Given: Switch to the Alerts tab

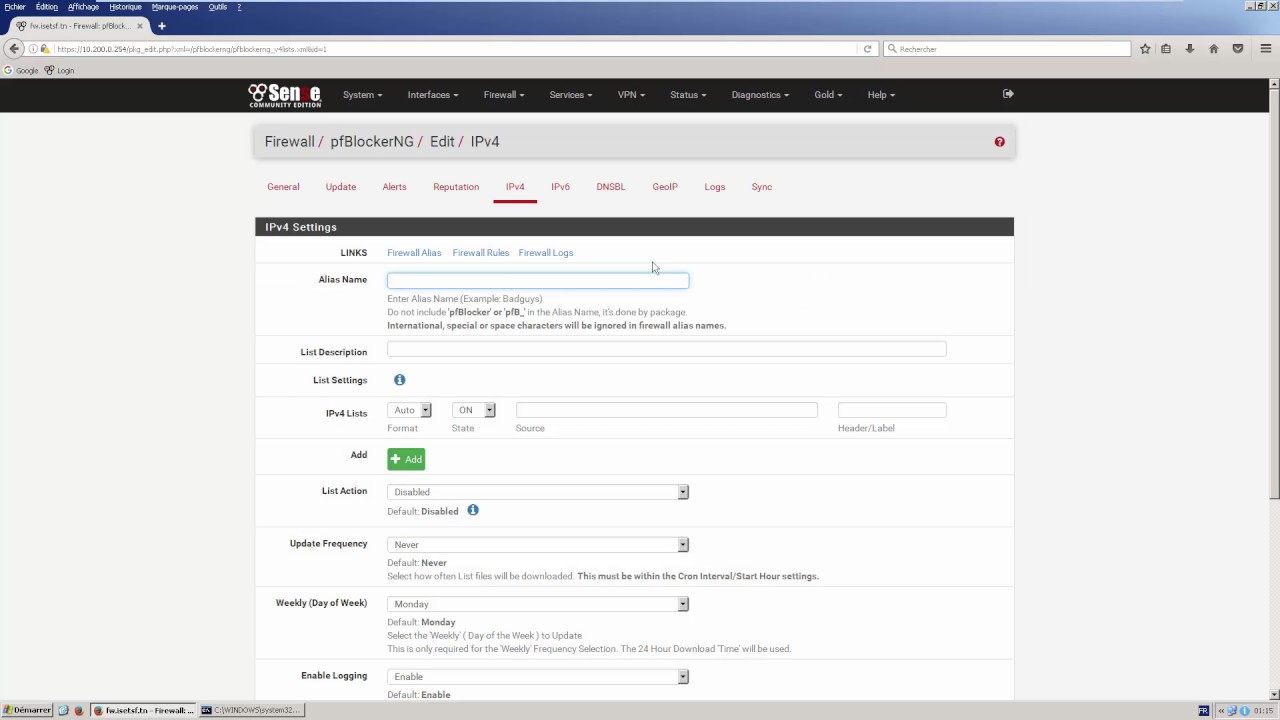Looking at the screenshot, I should (394, 187).
